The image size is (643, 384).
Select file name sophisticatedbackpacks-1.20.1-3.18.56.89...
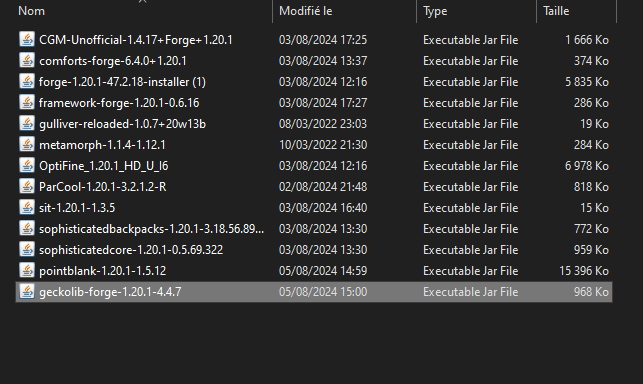click(x=151, y=229)
